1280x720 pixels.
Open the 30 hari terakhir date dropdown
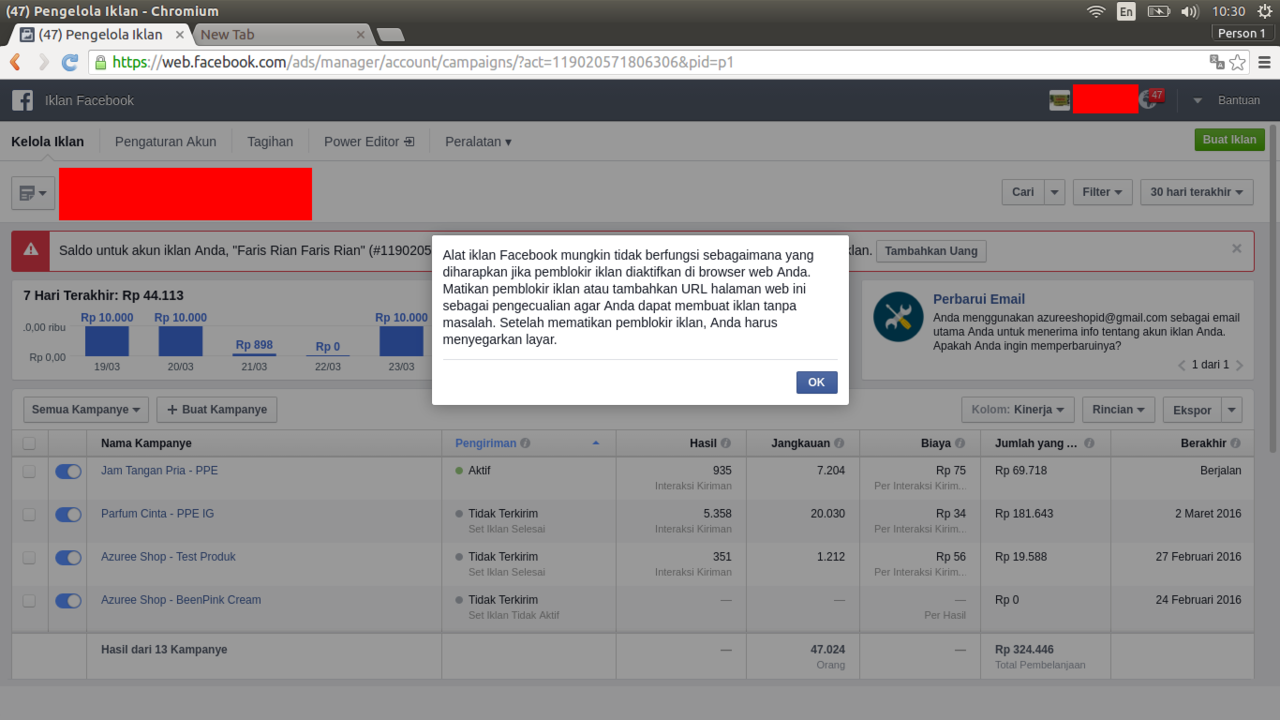click(1196, 192)
